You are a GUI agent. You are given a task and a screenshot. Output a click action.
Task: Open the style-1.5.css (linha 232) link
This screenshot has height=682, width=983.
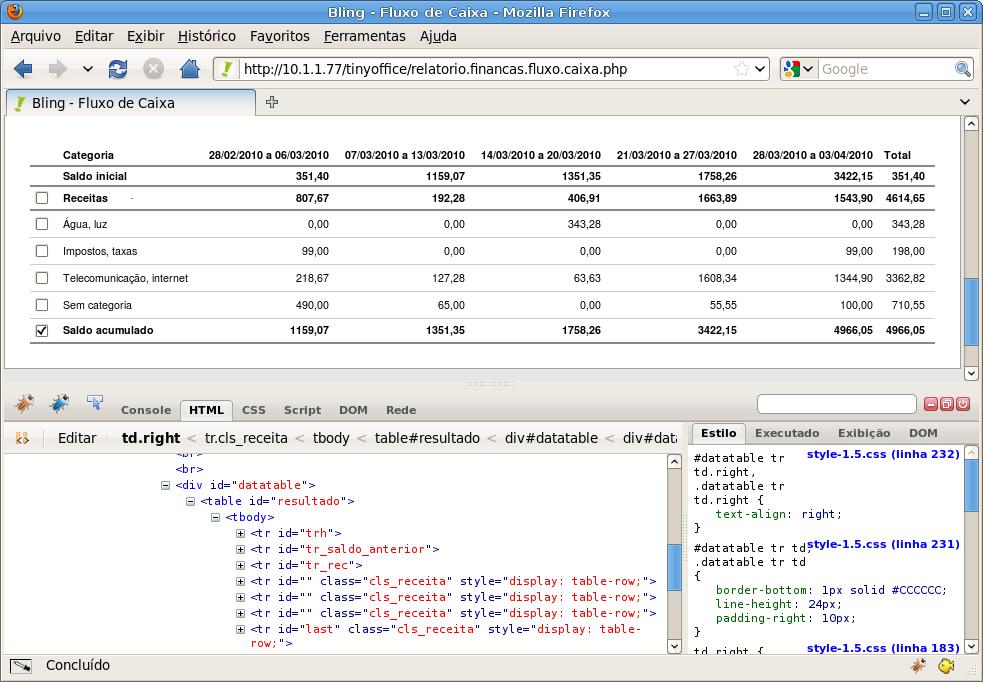[882, 454]
